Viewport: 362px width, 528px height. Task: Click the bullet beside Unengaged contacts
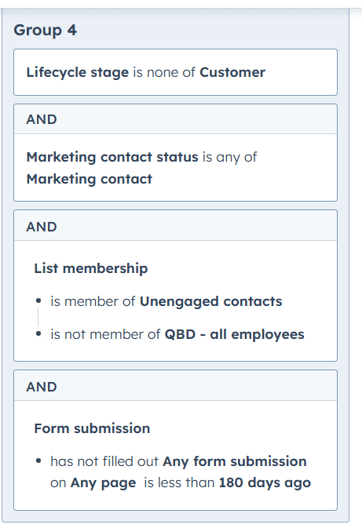point(38,301)
